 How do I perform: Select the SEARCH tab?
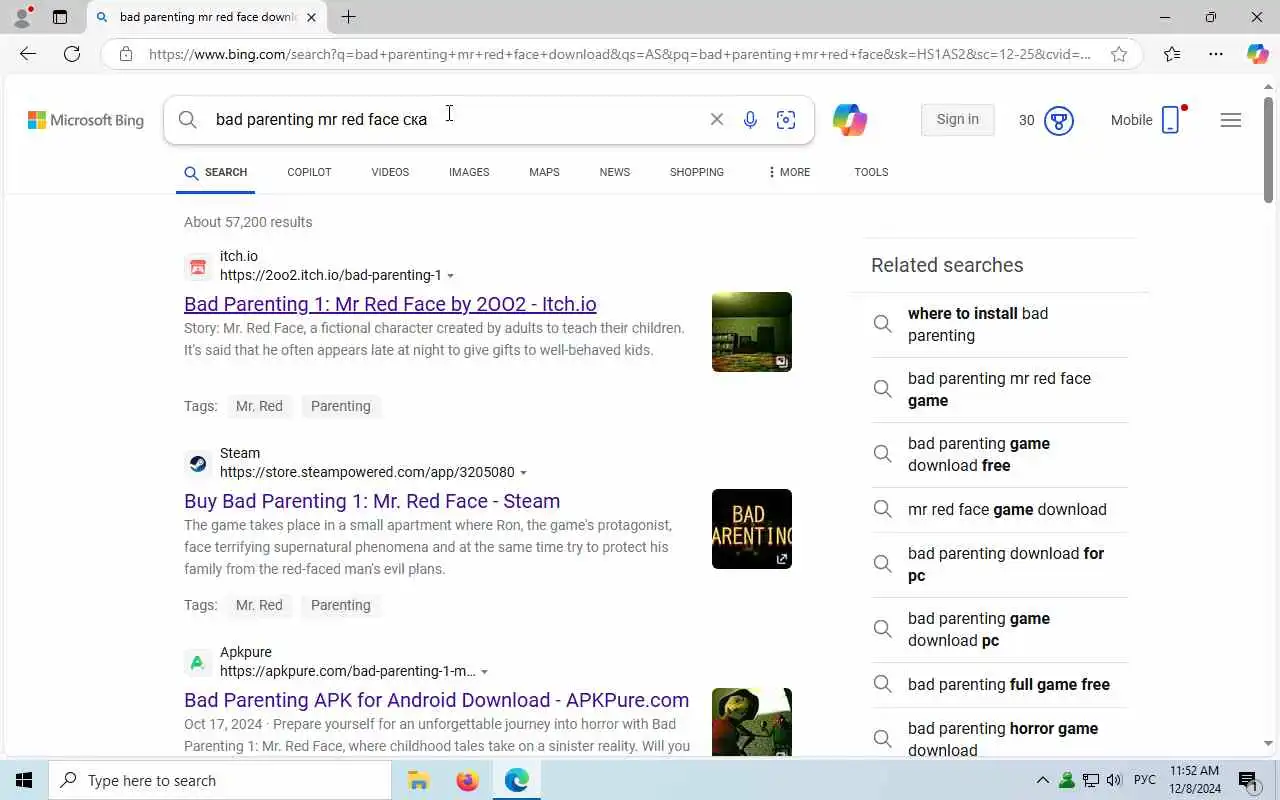point(216,172)
